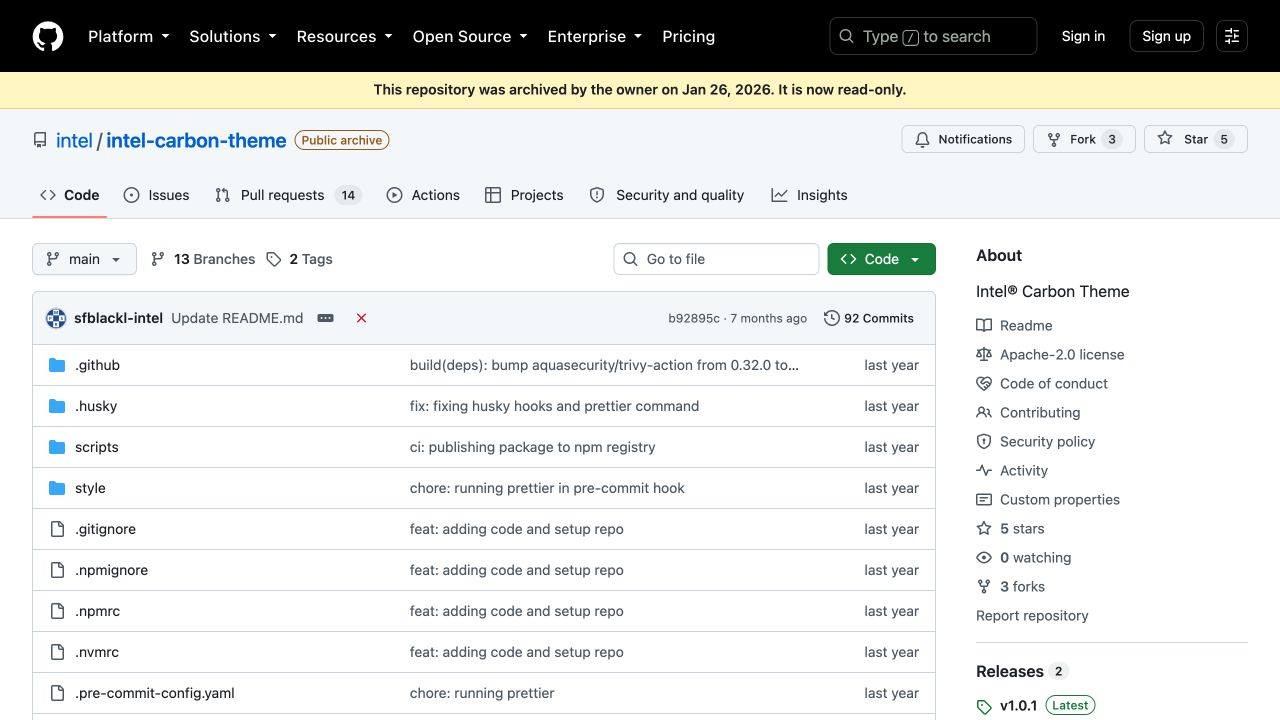This screenshot has height=720, width=1280.
Task: Click the license scale icon in About
Action: point(984,354)
